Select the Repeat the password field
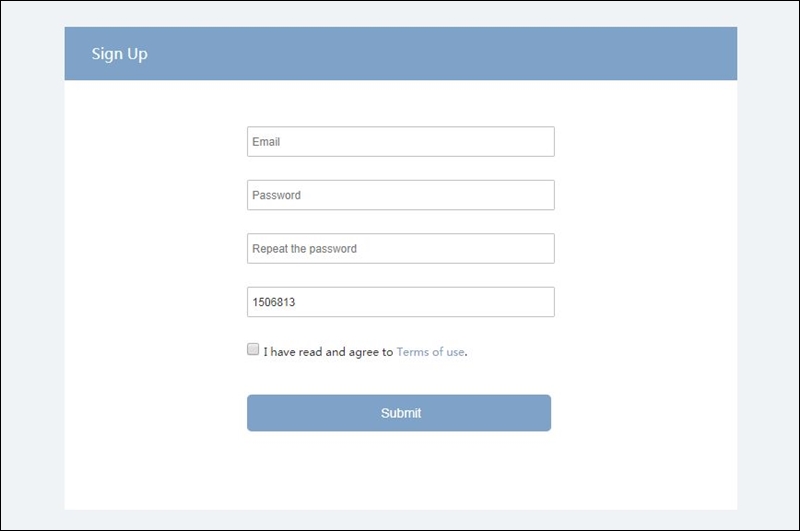The width and height of the screenshot is (800, 531). (401, 248)
